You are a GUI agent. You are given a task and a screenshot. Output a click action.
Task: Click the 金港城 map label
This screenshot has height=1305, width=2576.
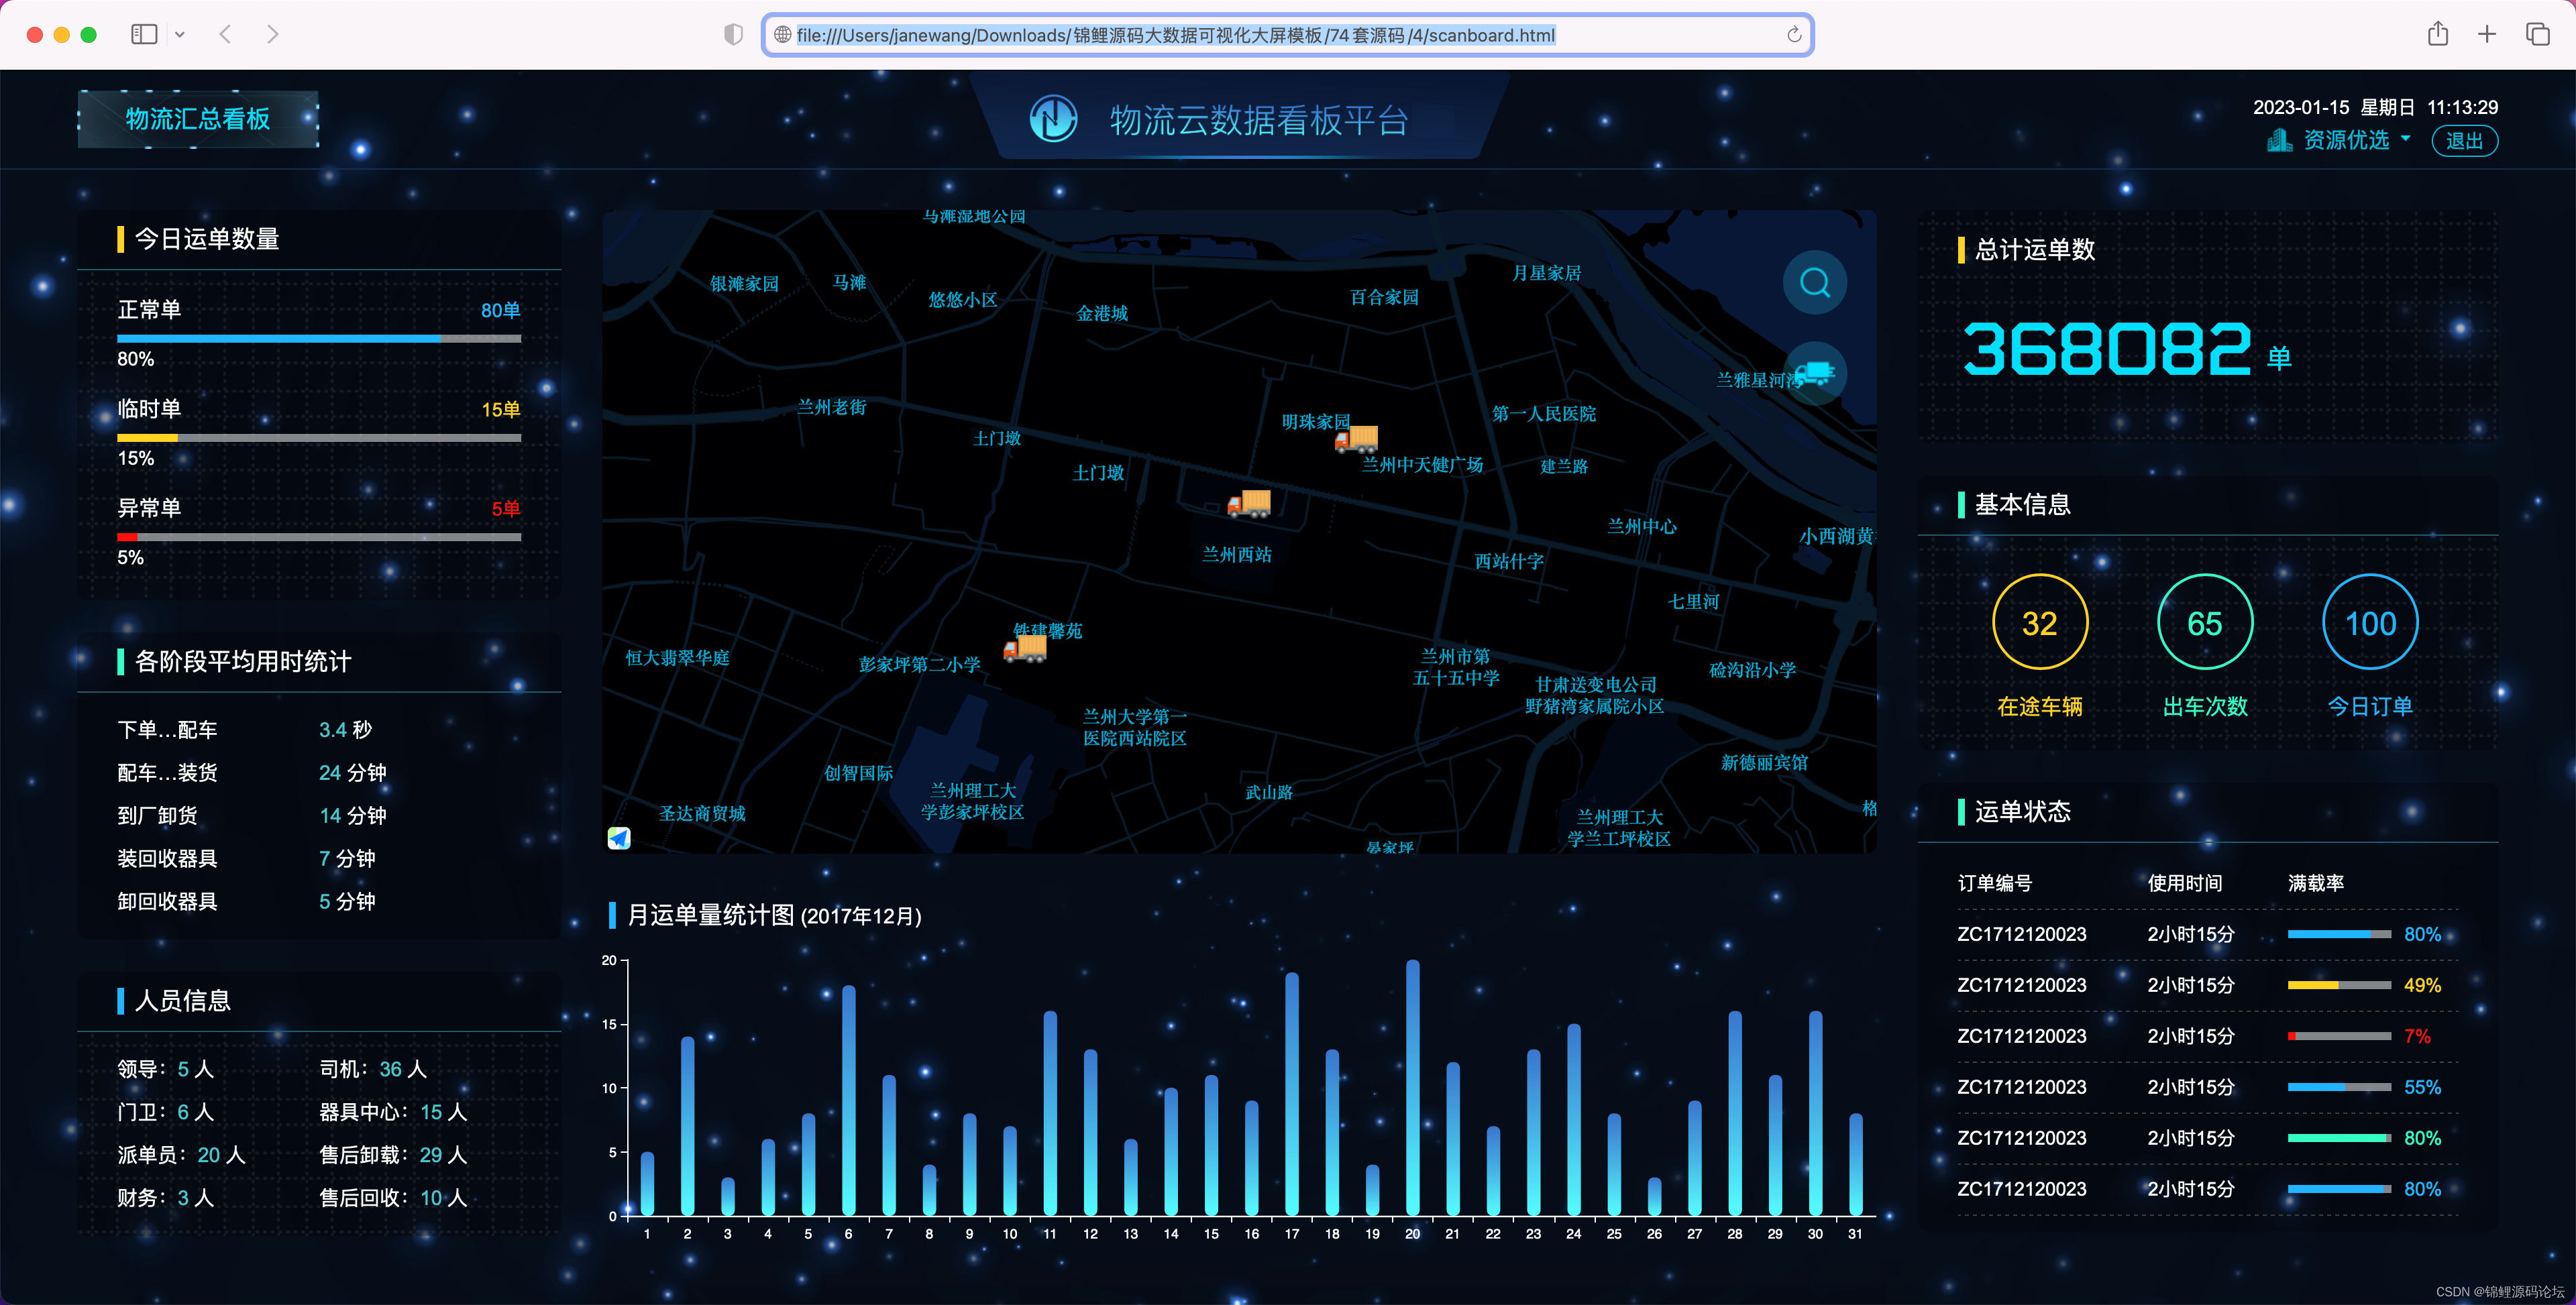tap(1101, 313)
